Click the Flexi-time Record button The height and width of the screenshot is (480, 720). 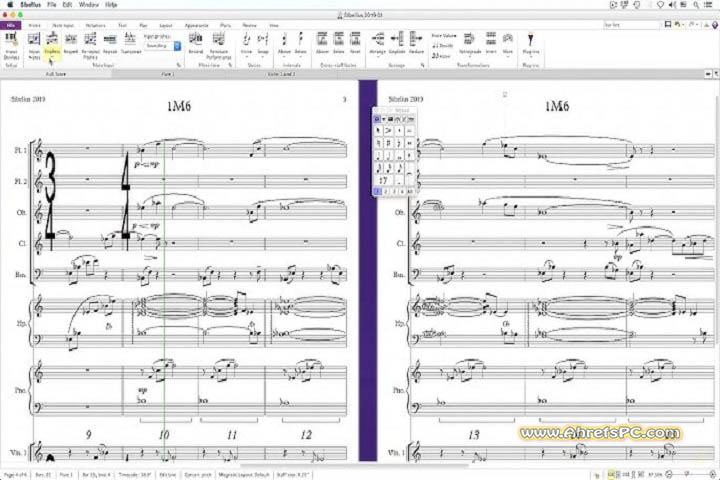pos(196,44)
